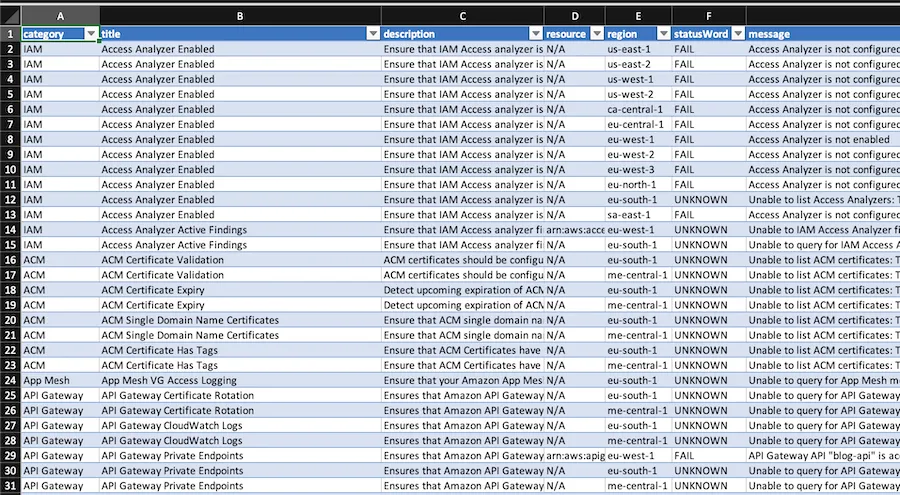The image size is (900, 495).
Task: Open the region column filter dropdown
Action: click(664, 34)
